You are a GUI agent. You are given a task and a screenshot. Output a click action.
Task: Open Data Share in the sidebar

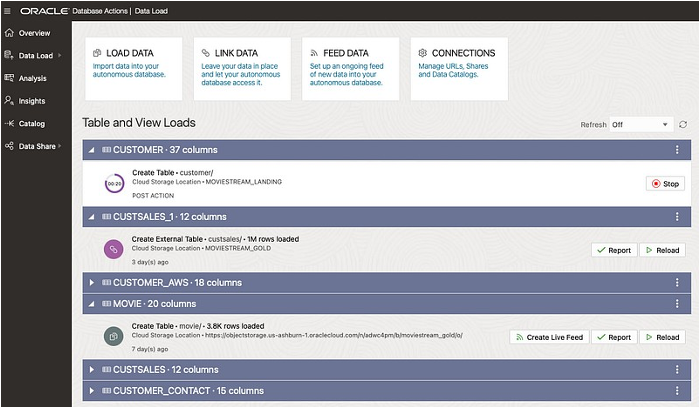click(x=37, y=146)
